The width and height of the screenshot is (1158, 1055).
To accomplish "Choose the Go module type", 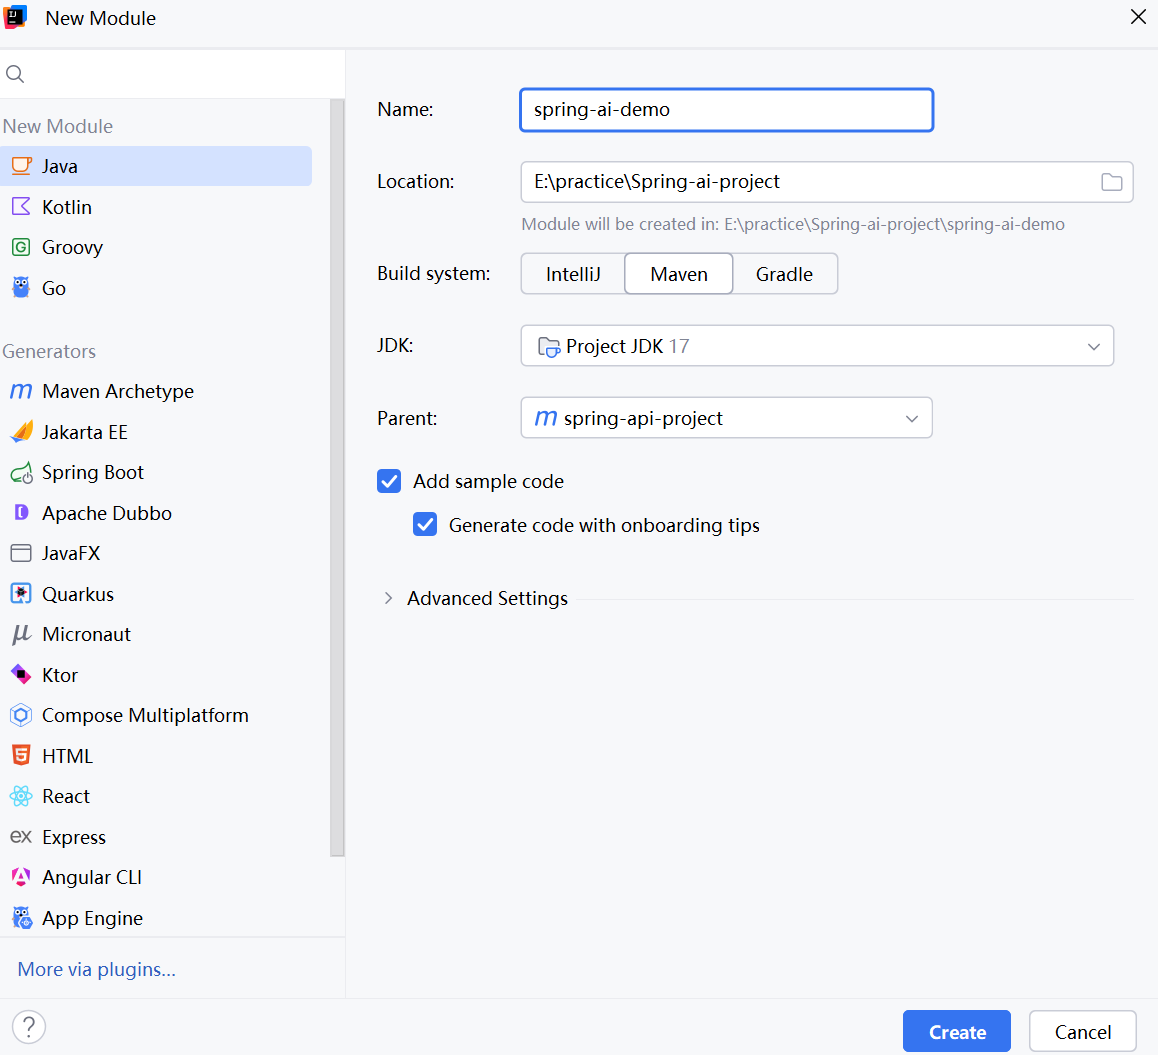I will [156, 288].
